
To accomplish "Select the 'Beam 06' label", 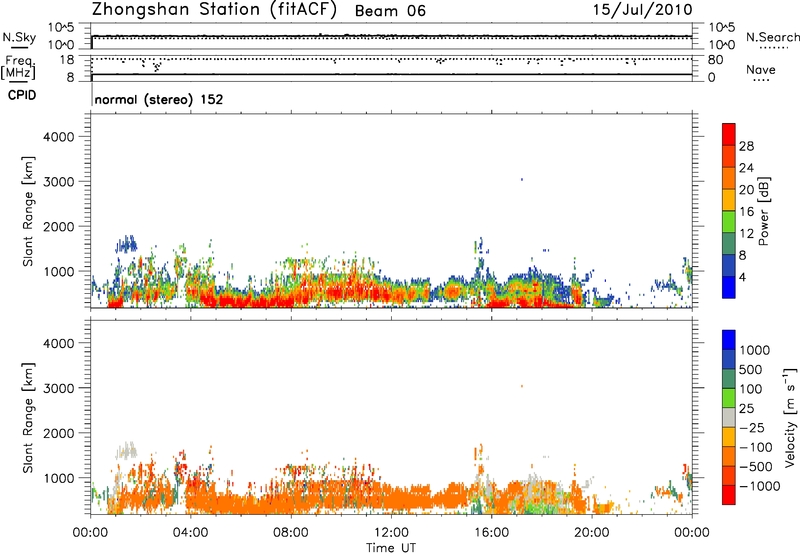I will pyautogui.click(x=390, y=11).
